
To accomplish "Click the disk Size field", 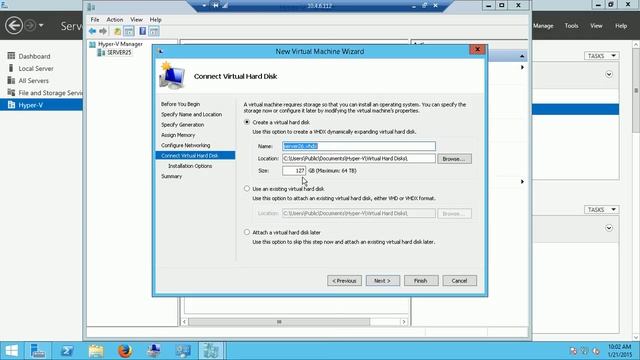I will (293, 171).
